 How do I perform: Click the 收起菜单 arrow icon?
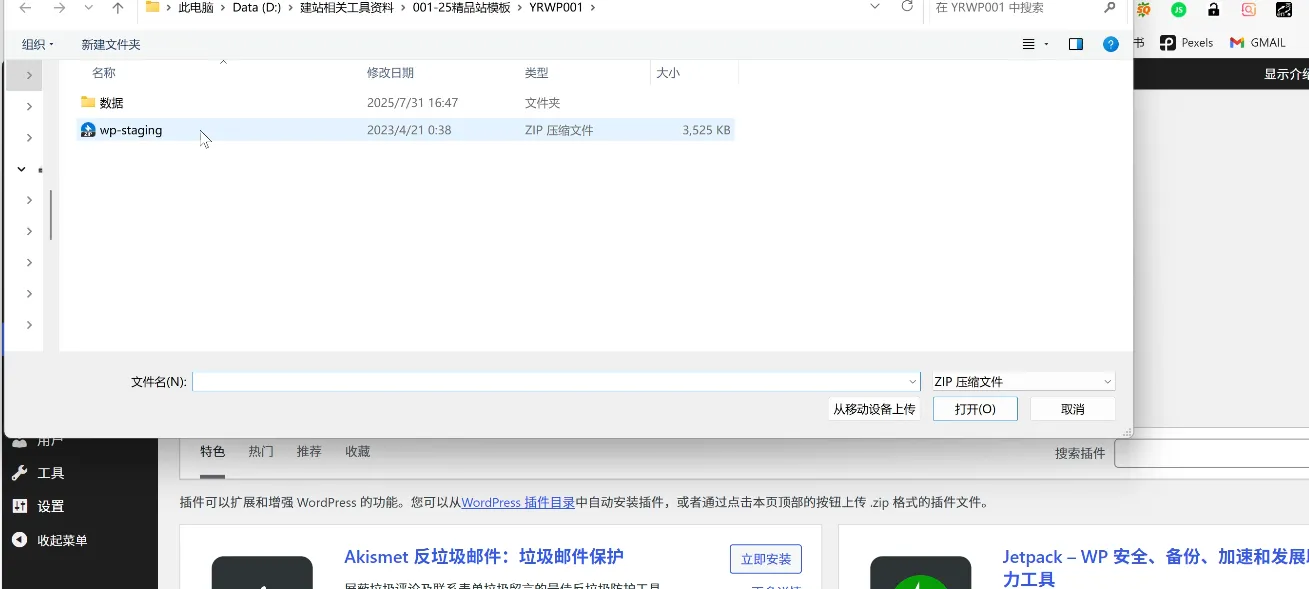(x=20, y=540)
